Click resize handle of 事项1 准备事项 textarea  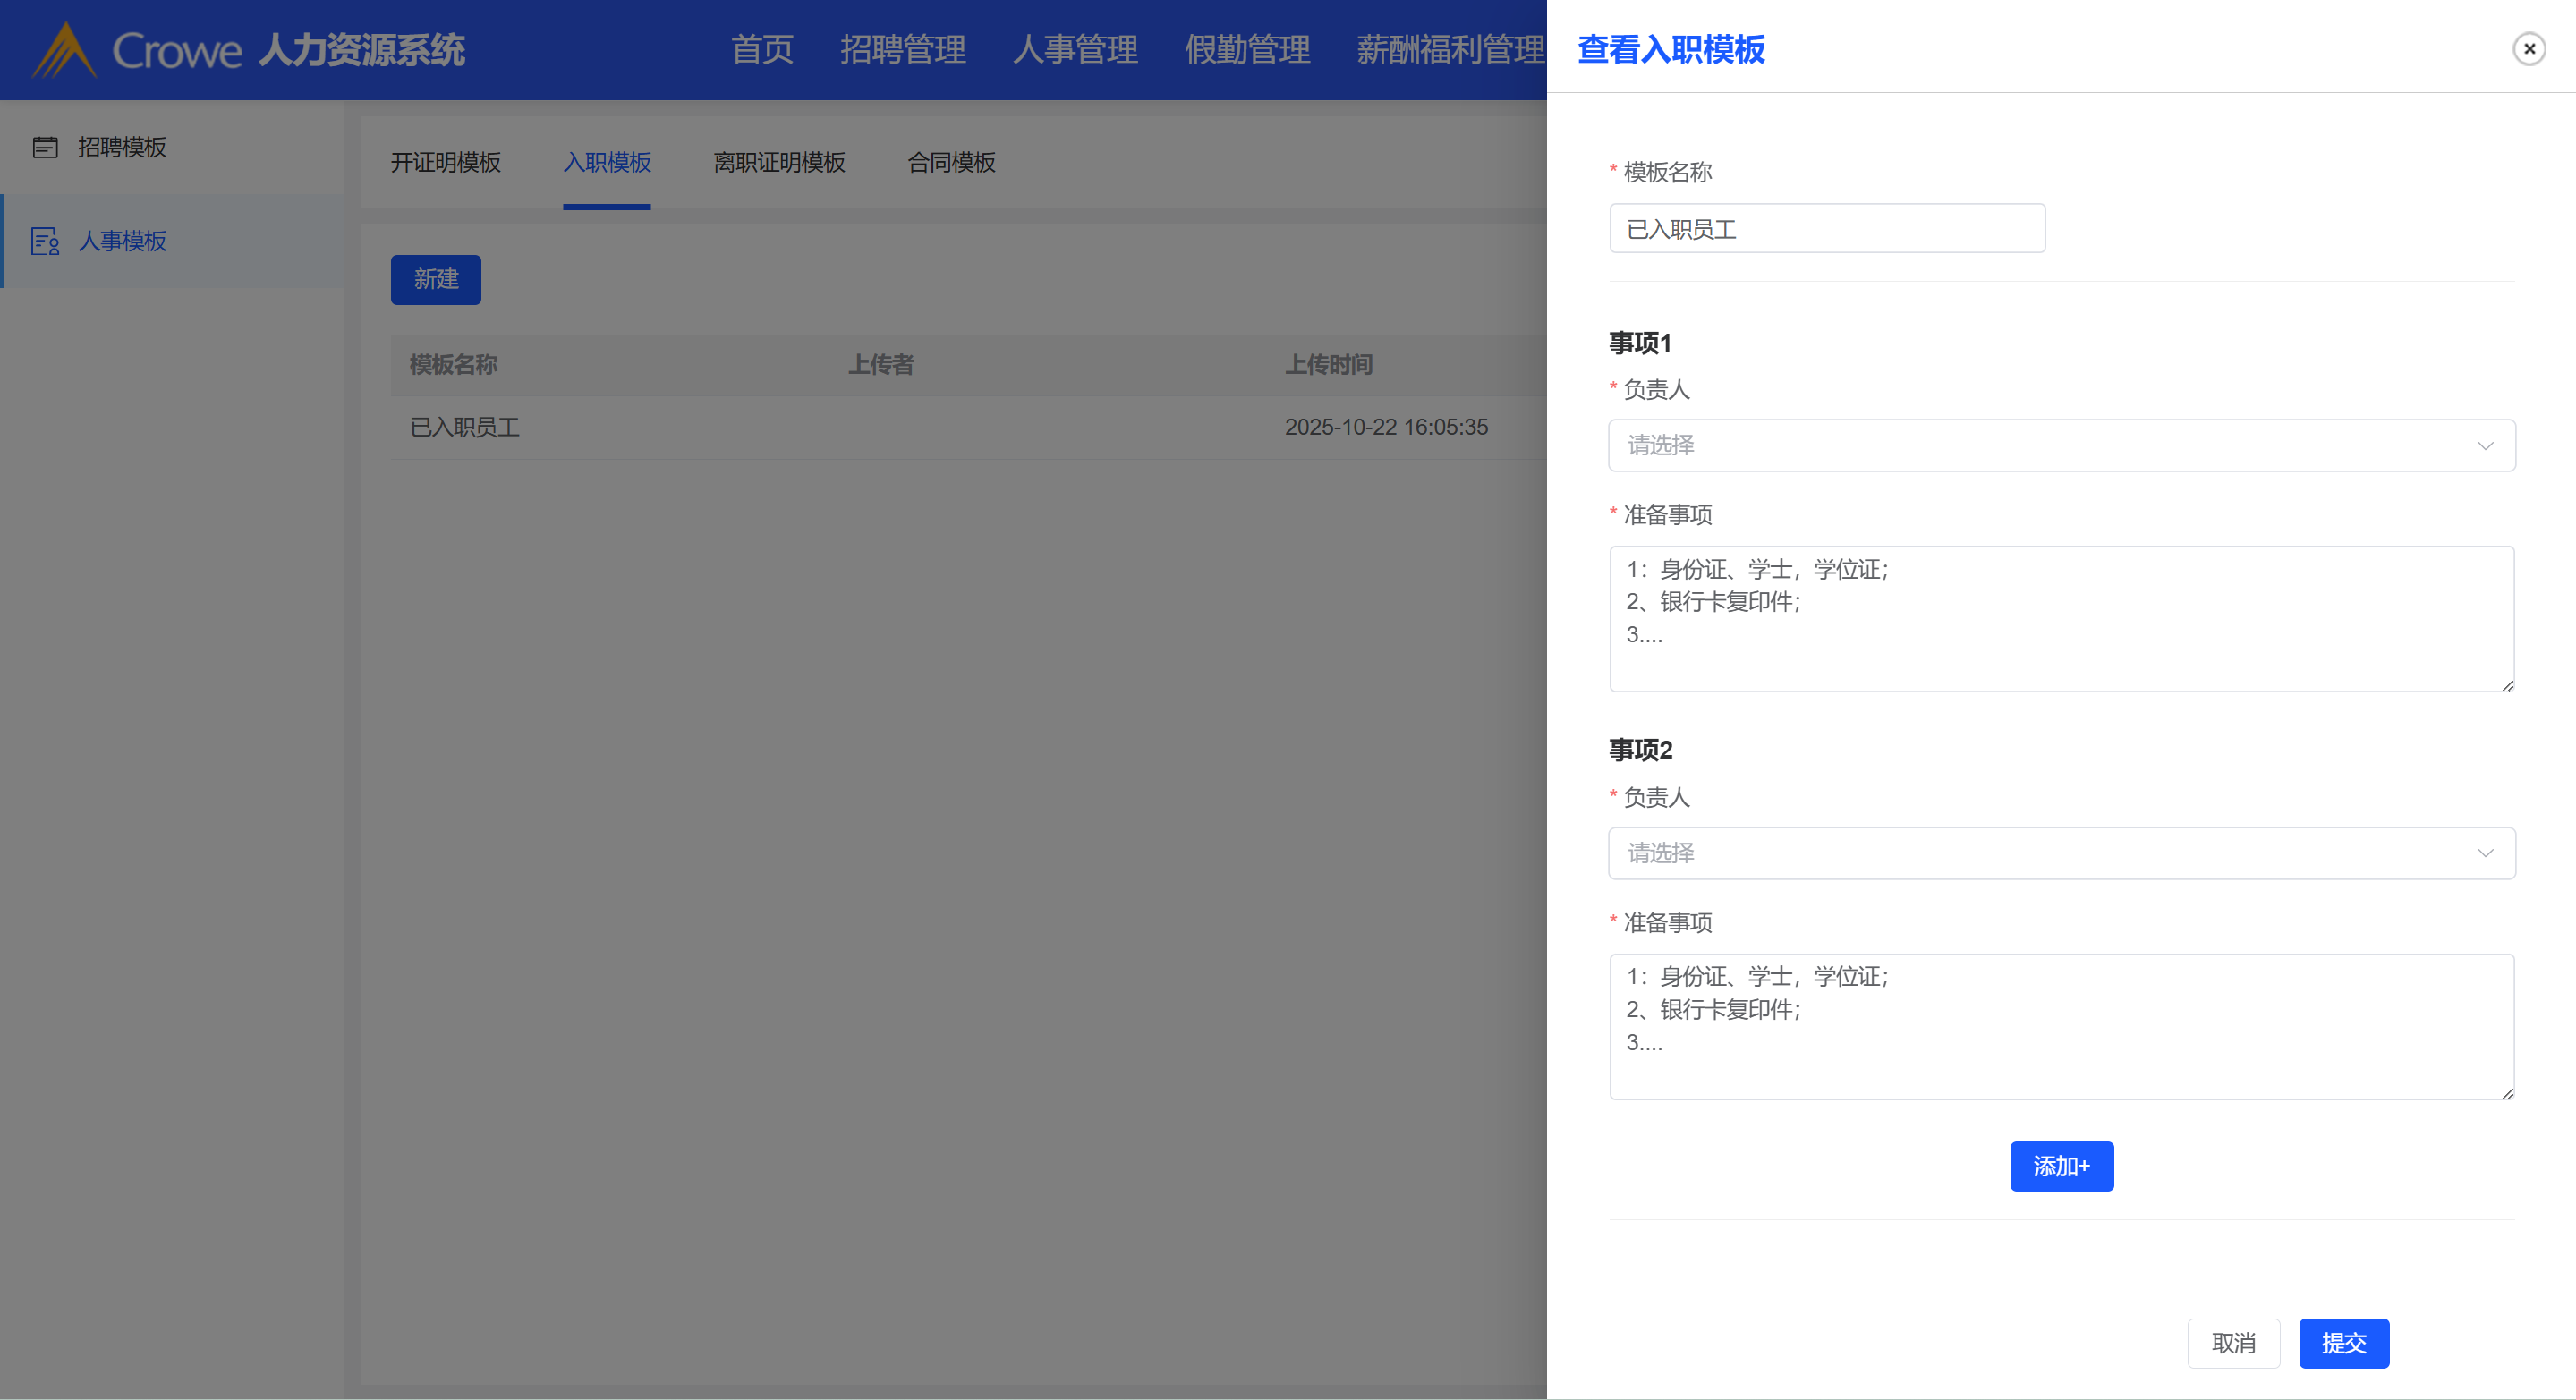pos(2507,686)
